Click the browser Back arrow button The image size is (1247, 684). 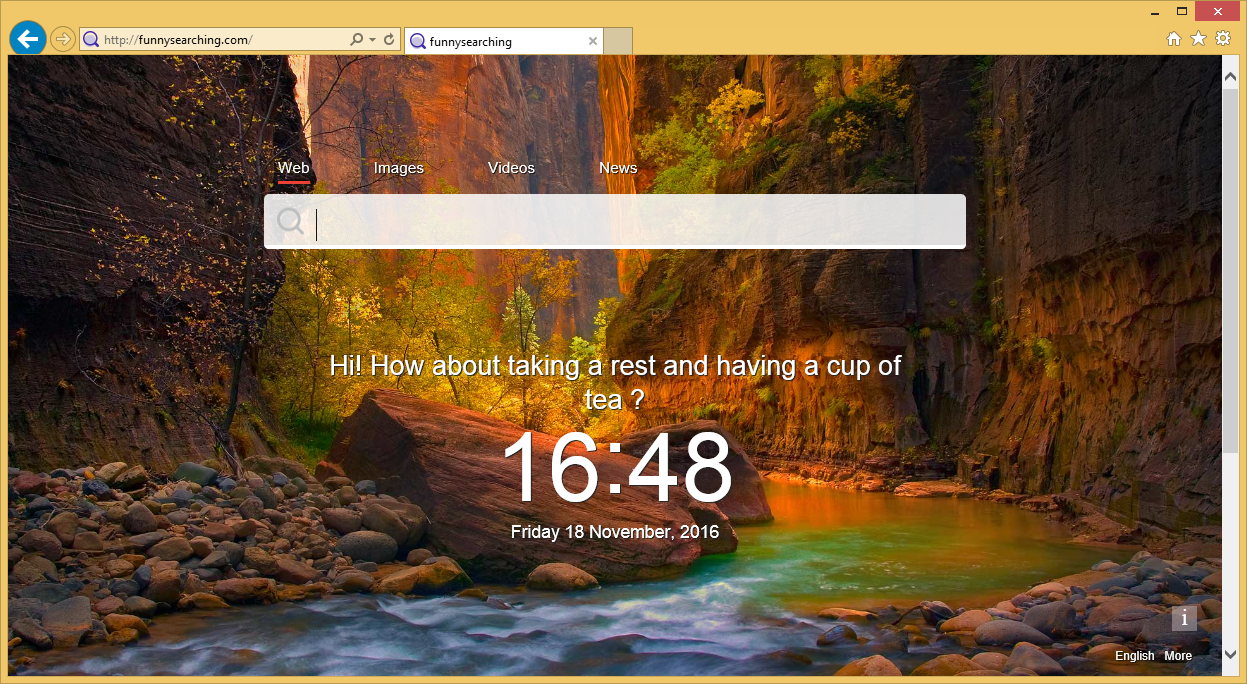click(27, 39)
